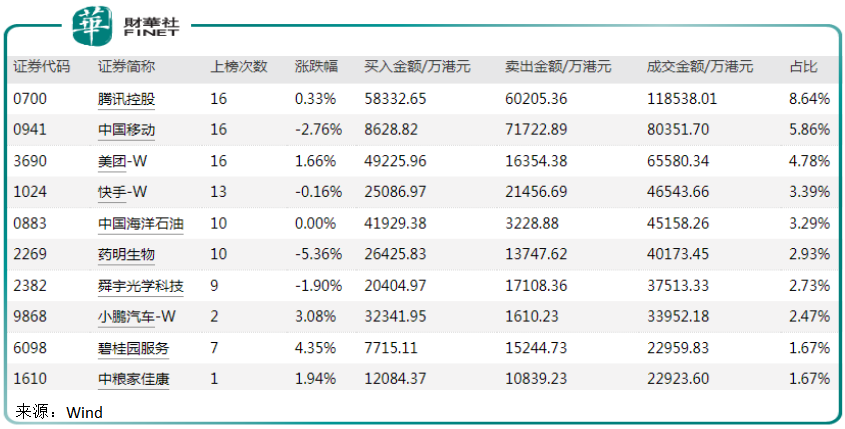
Task: Click the 成交金额/万港元 column header
Action: (699, 67)
